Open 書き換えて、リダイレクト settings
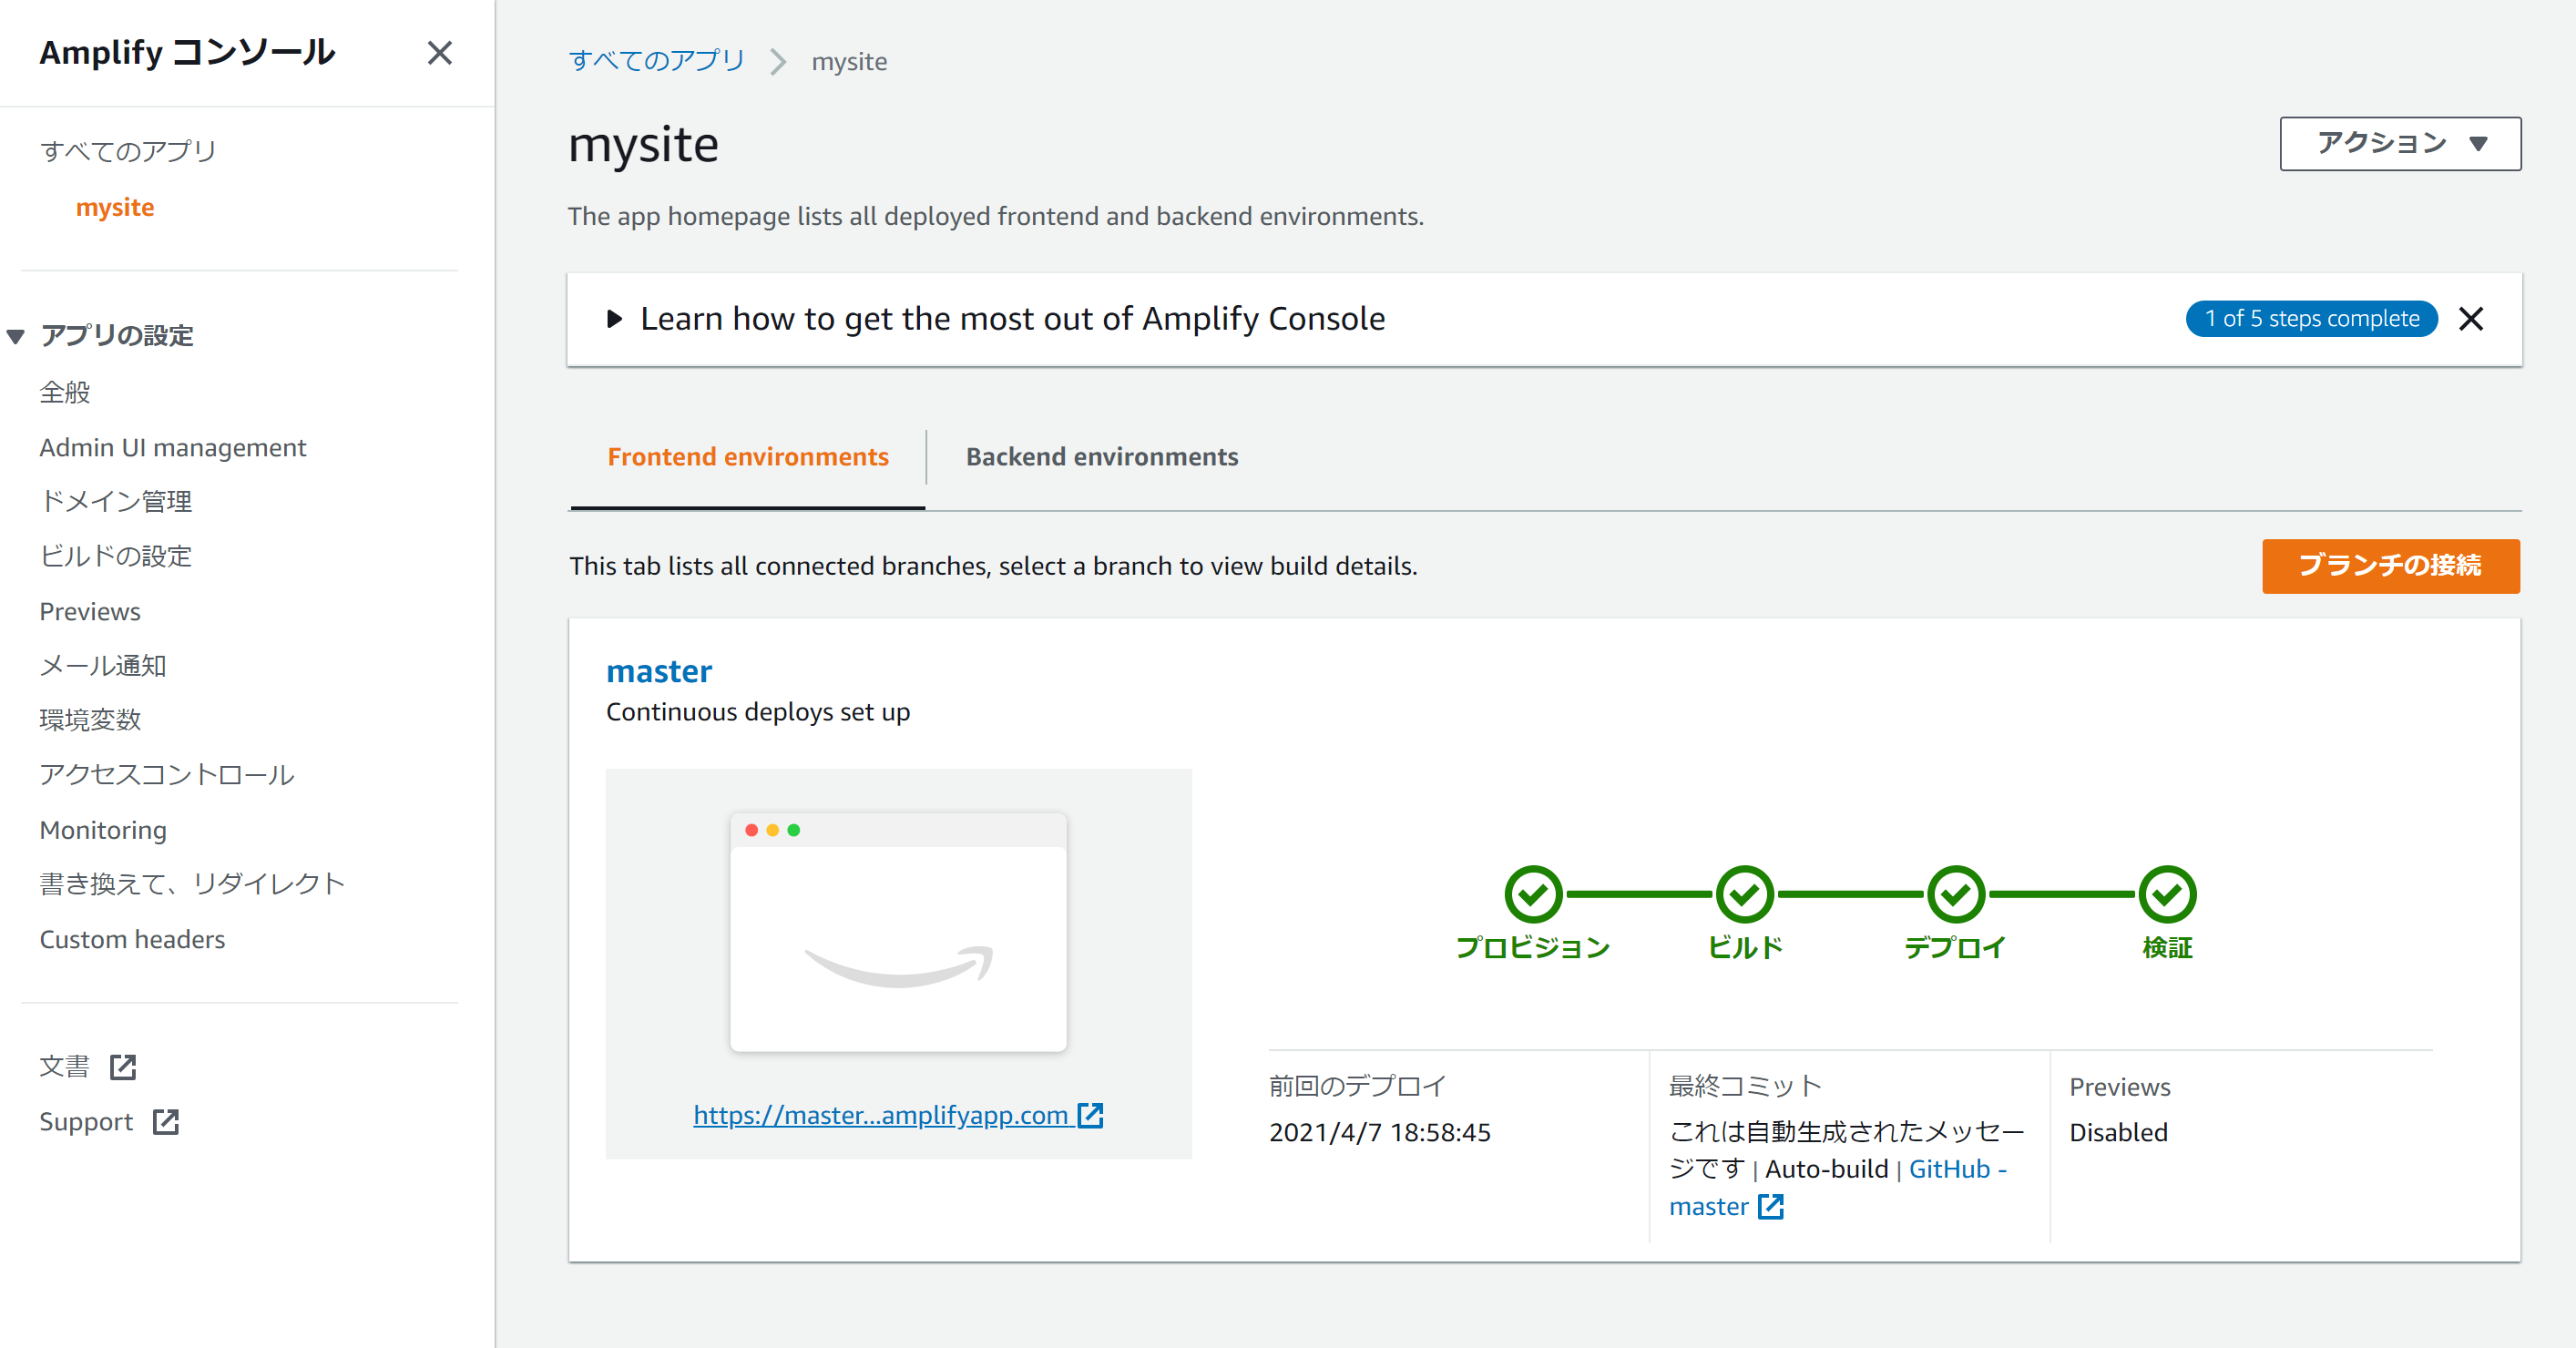Screen dimensions: 2576x1348 [193, 884]
